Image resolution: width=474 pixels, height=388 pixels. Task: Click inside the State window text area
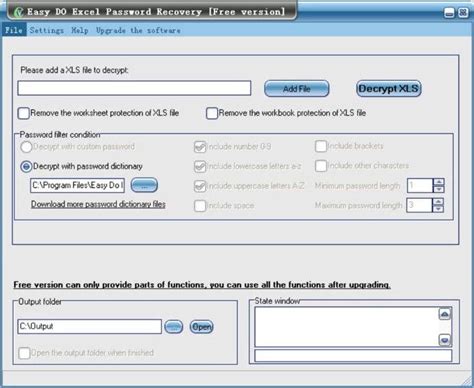(x=347, y=327)
